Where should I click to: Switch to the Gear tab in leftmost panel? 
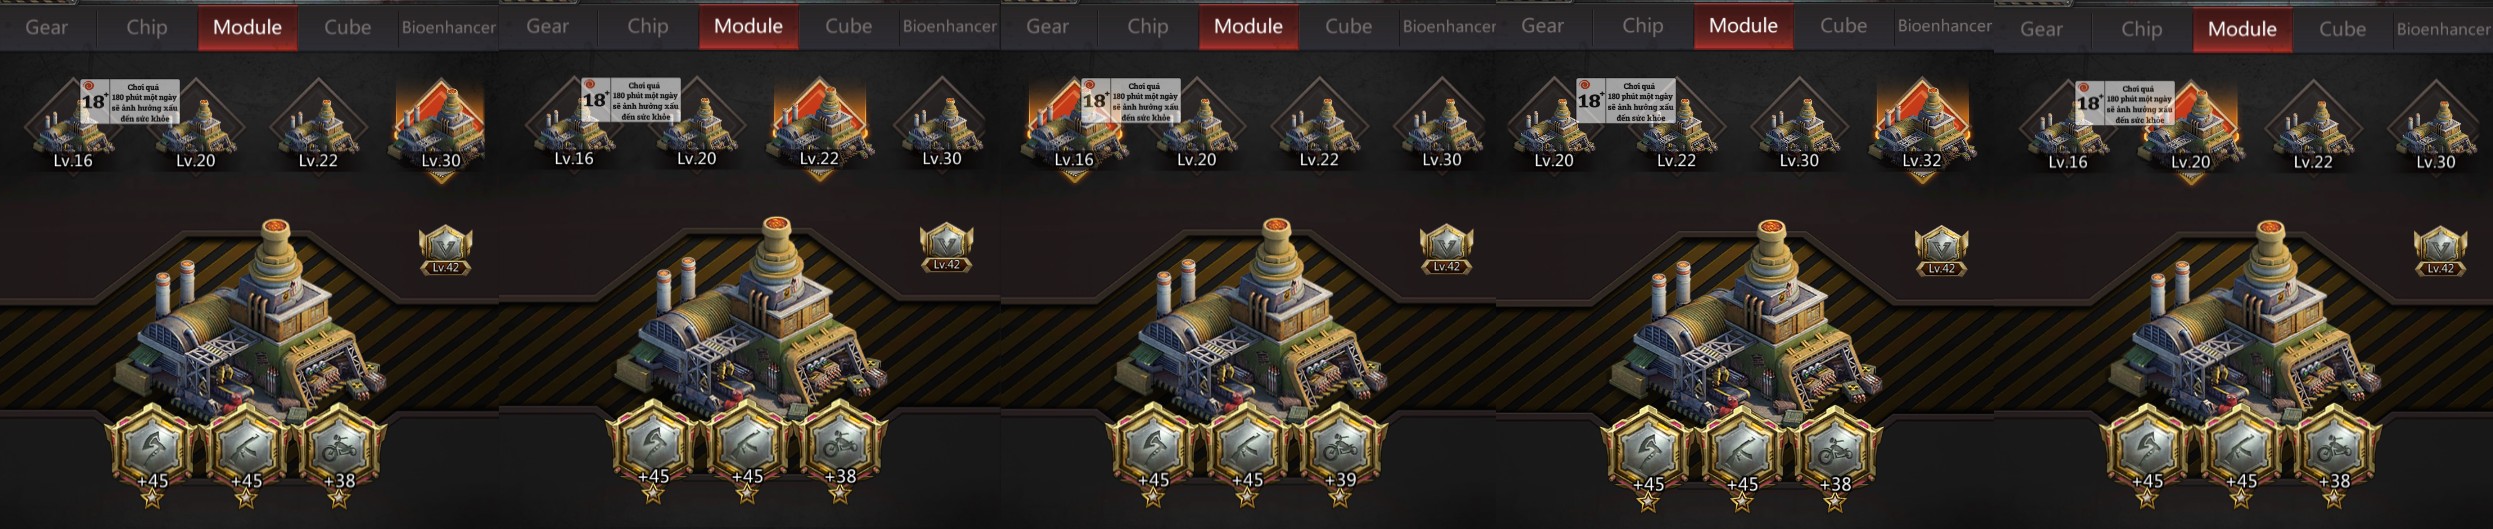pyautogui.click(x=47, y=27)
